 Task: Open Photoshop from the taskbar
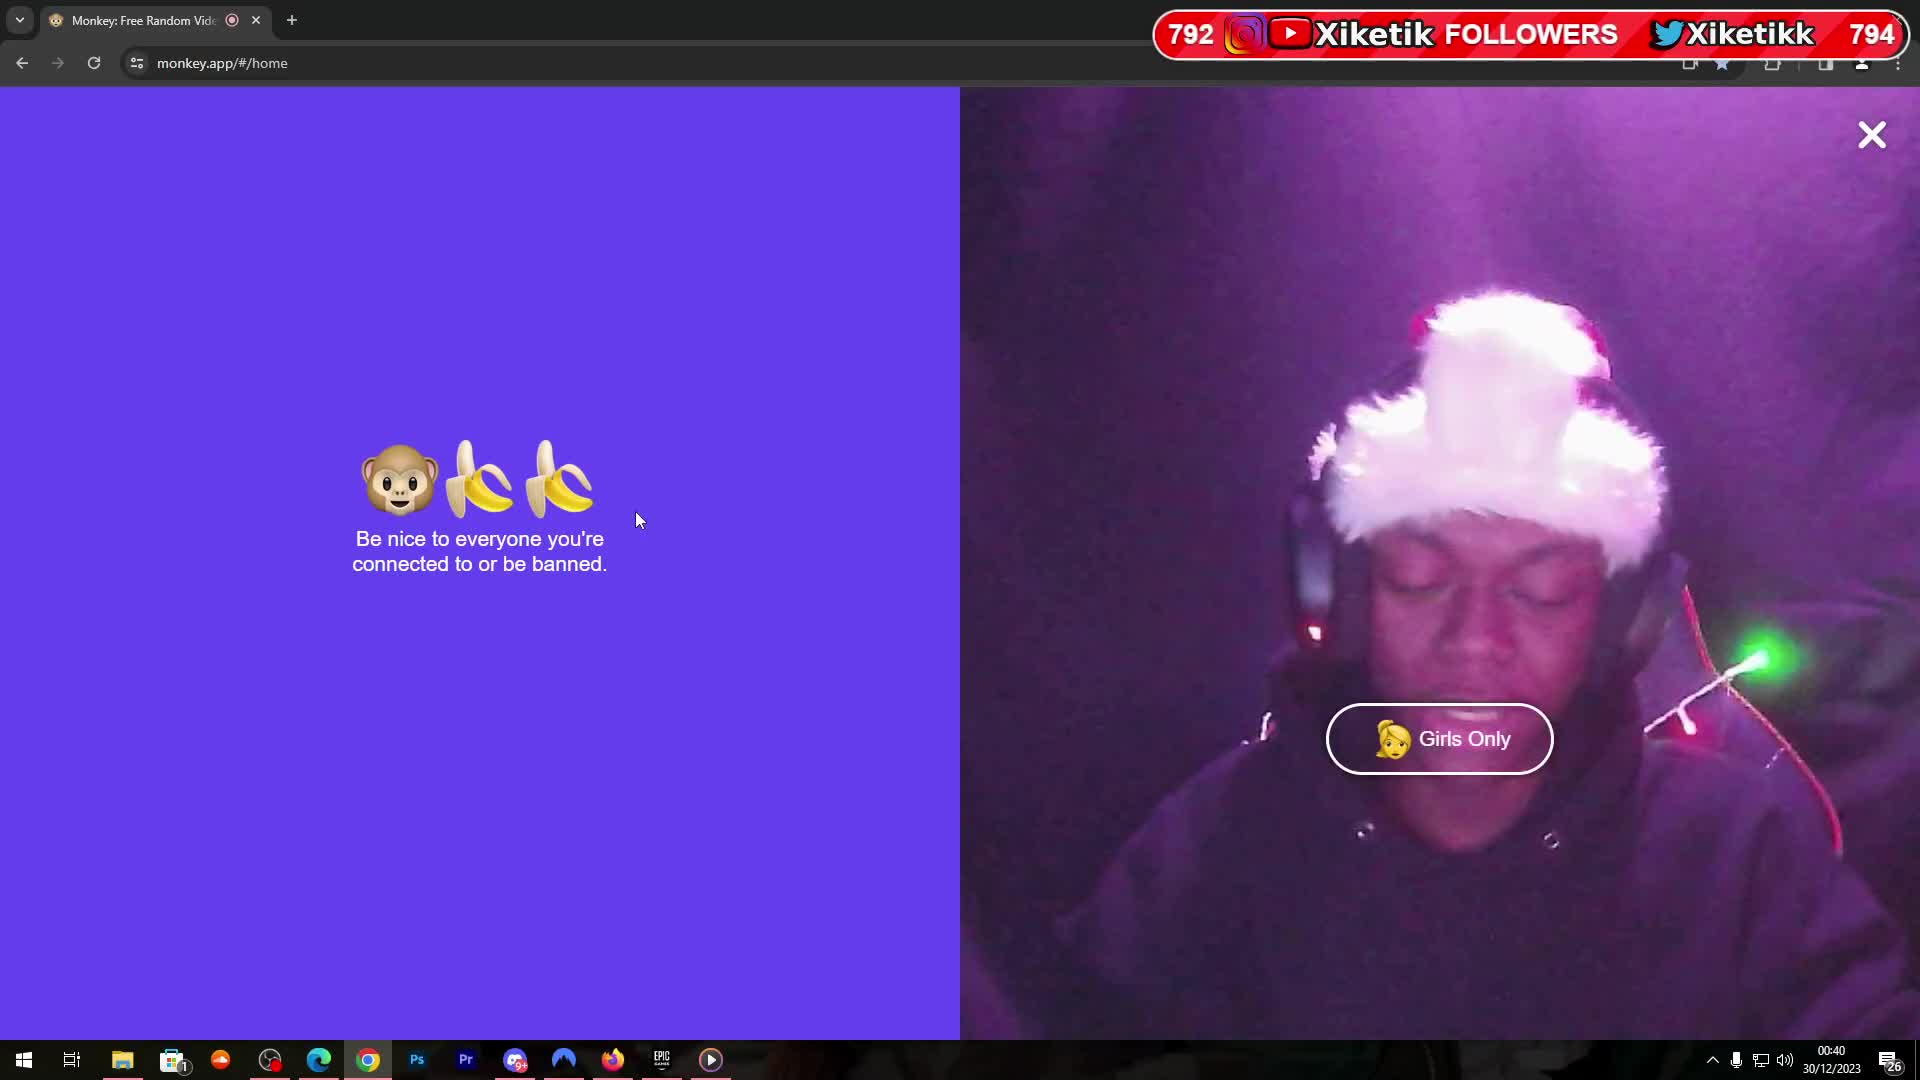click(417, 1060)
